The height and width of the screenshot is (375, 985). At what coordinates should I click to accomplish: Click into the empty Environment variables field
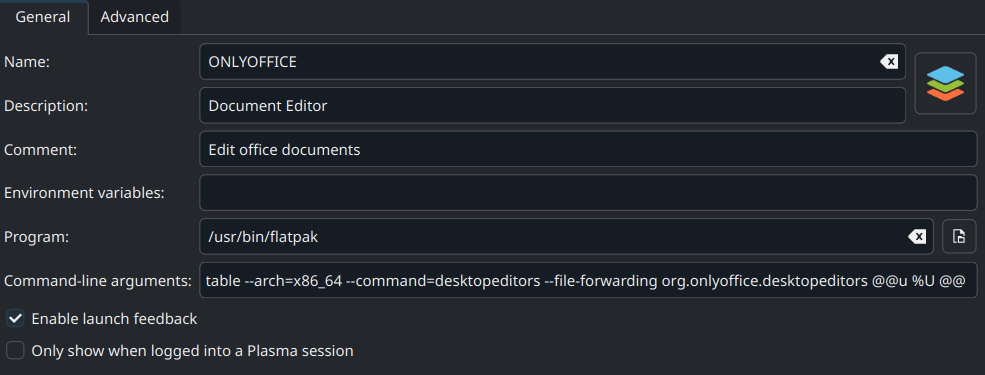[x=588, y=193]
